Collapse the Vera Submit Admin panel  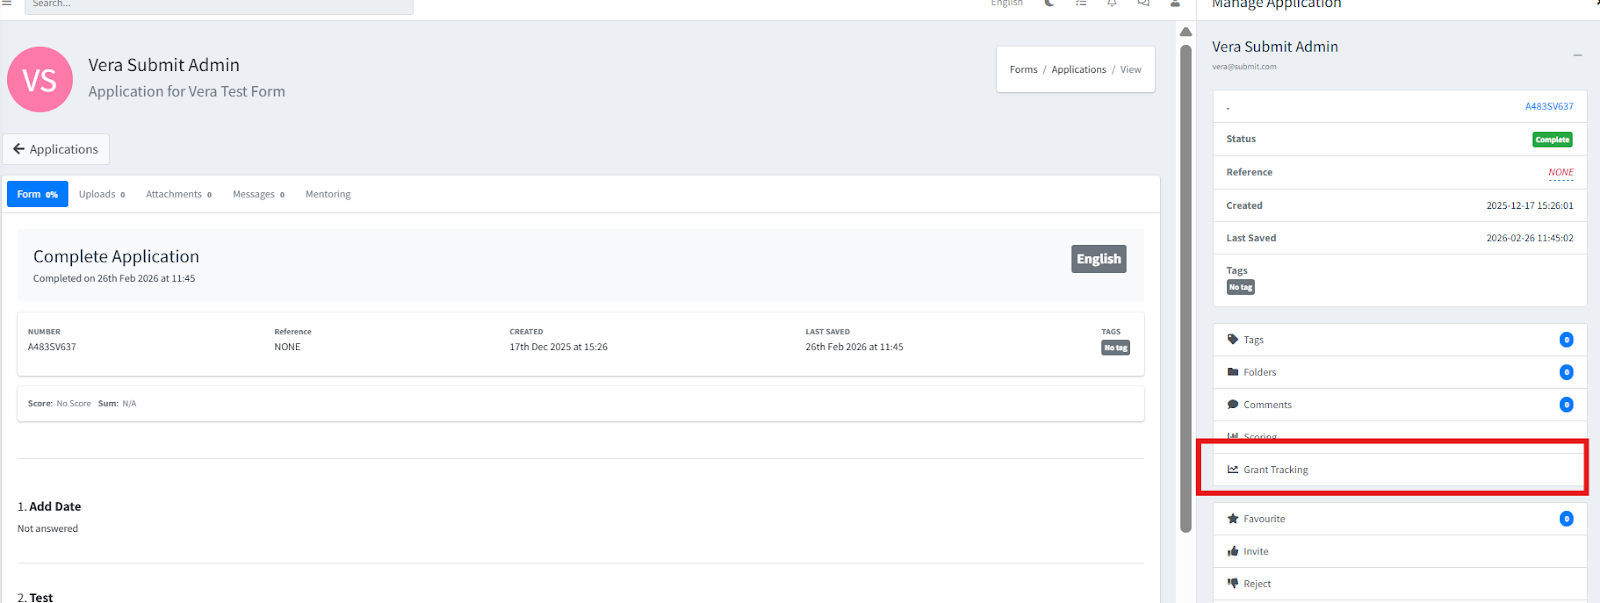pyautogui.click(x=1577, y=55)
